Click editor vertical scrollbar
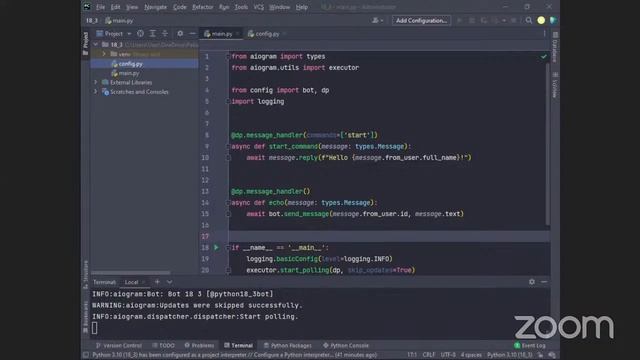The height and width of the screenshot is (360, 640). coord(547,143)
